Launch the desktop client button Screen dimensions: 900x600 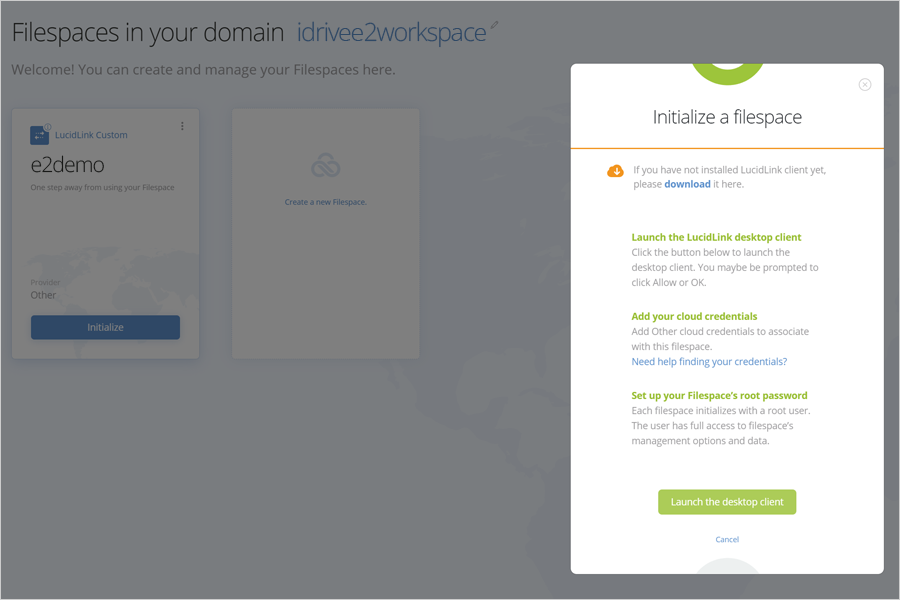pos(727,502)
